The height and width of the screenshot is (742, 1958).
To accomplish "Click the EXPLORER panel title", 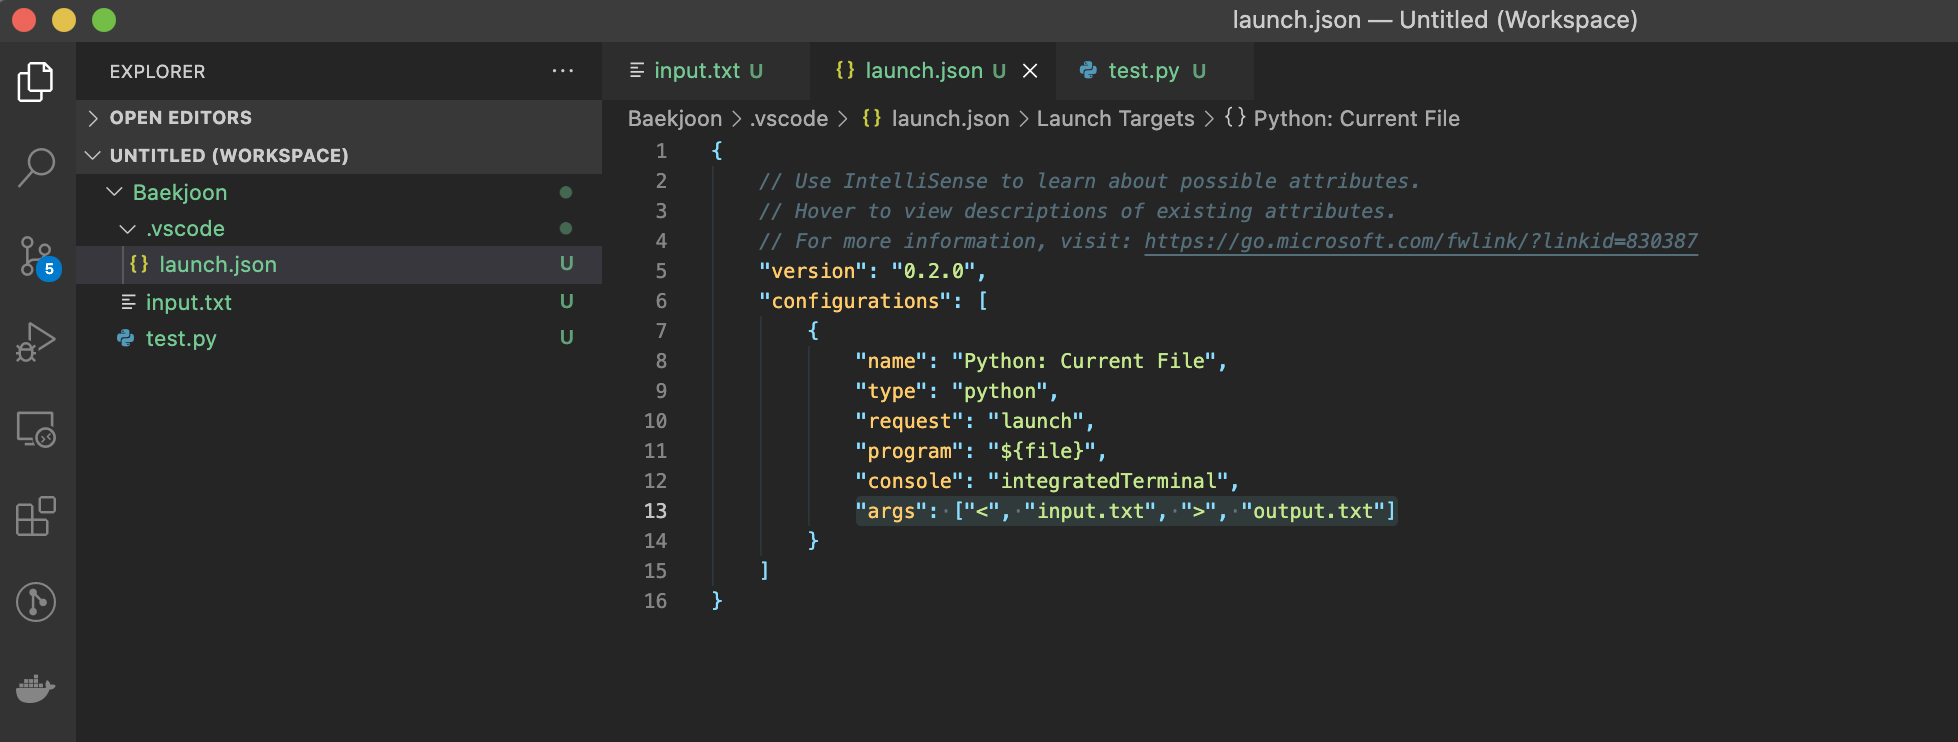I will 157,71.
